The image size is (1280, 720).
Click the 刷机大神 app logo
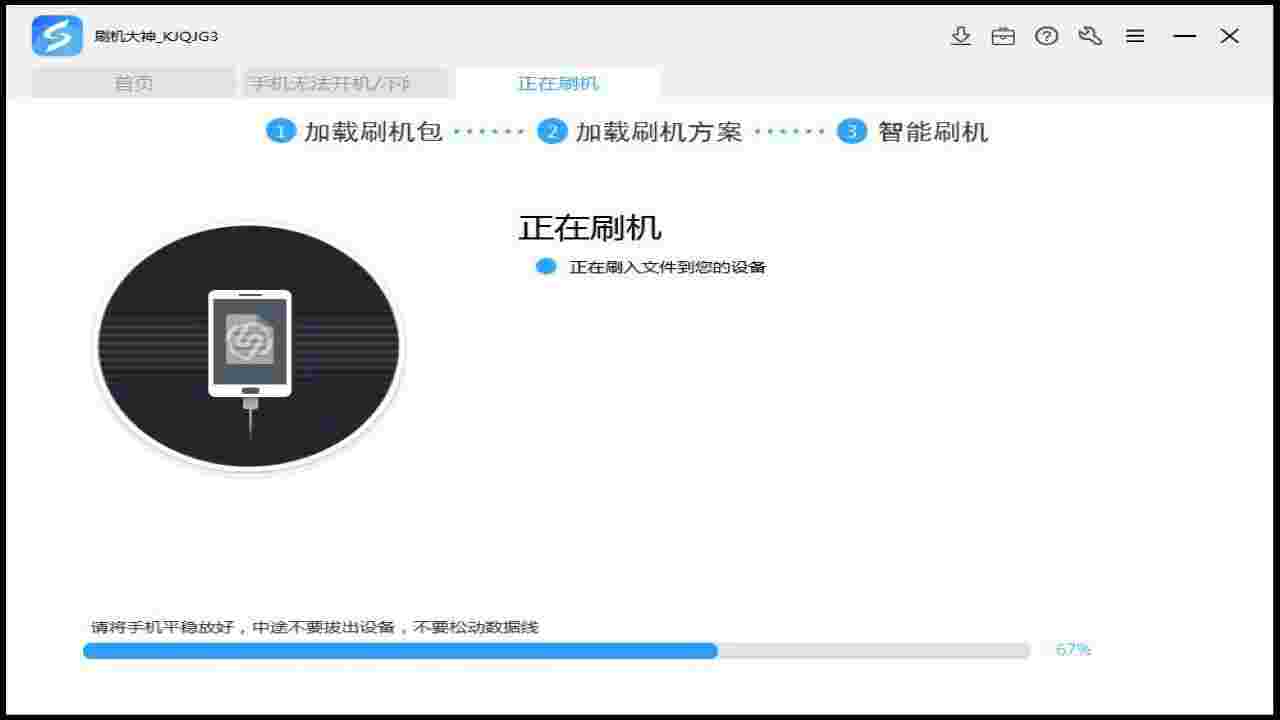point(57,36)
